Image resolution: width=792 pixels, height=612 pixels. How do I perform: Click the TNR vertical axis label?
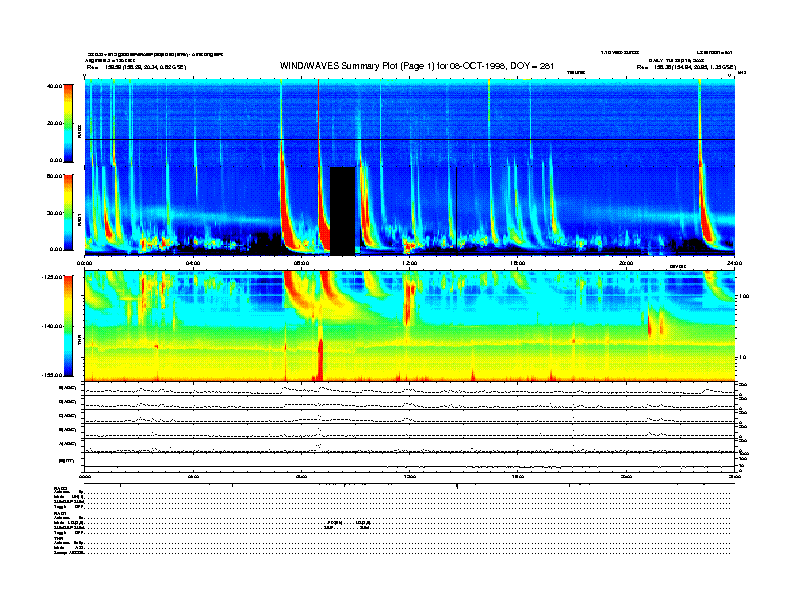[79, 342]
